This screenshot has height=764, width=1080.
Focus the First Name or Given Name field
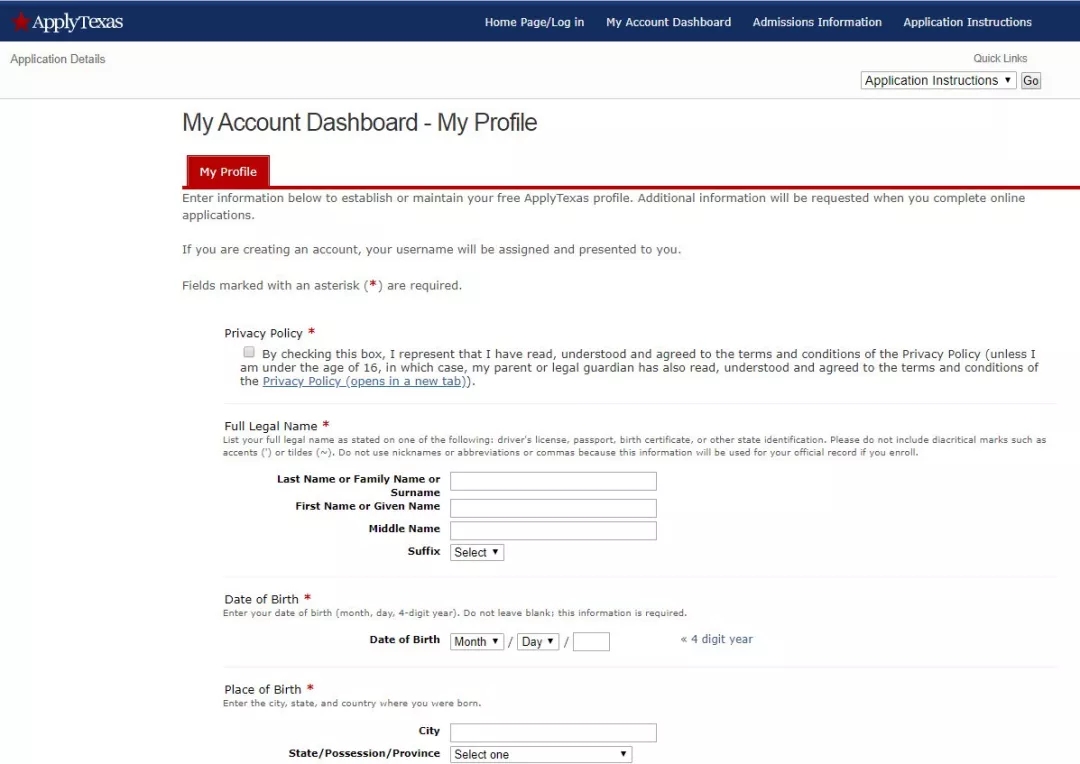point(553,508)
